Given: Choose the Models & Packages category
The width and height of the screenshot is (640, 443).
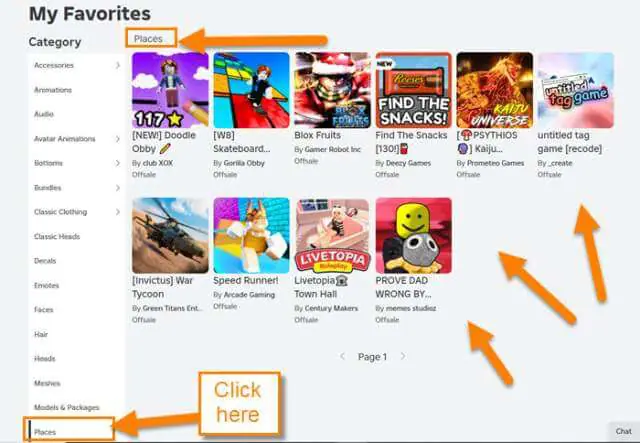Looking at the screenshot, I should click(x=67, y=407).
